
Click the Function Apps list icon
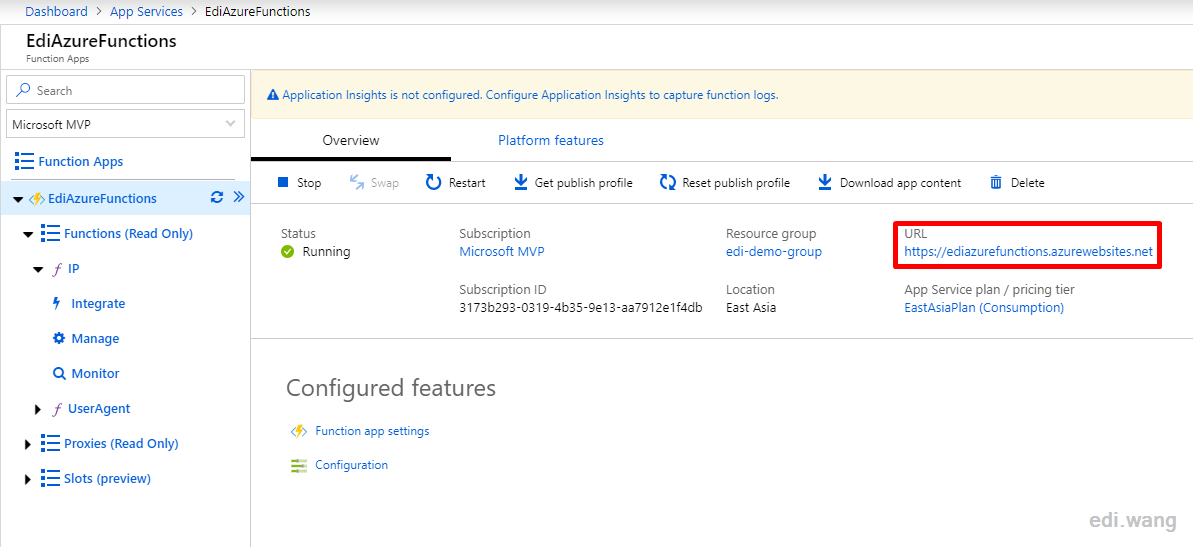point(24,161)
